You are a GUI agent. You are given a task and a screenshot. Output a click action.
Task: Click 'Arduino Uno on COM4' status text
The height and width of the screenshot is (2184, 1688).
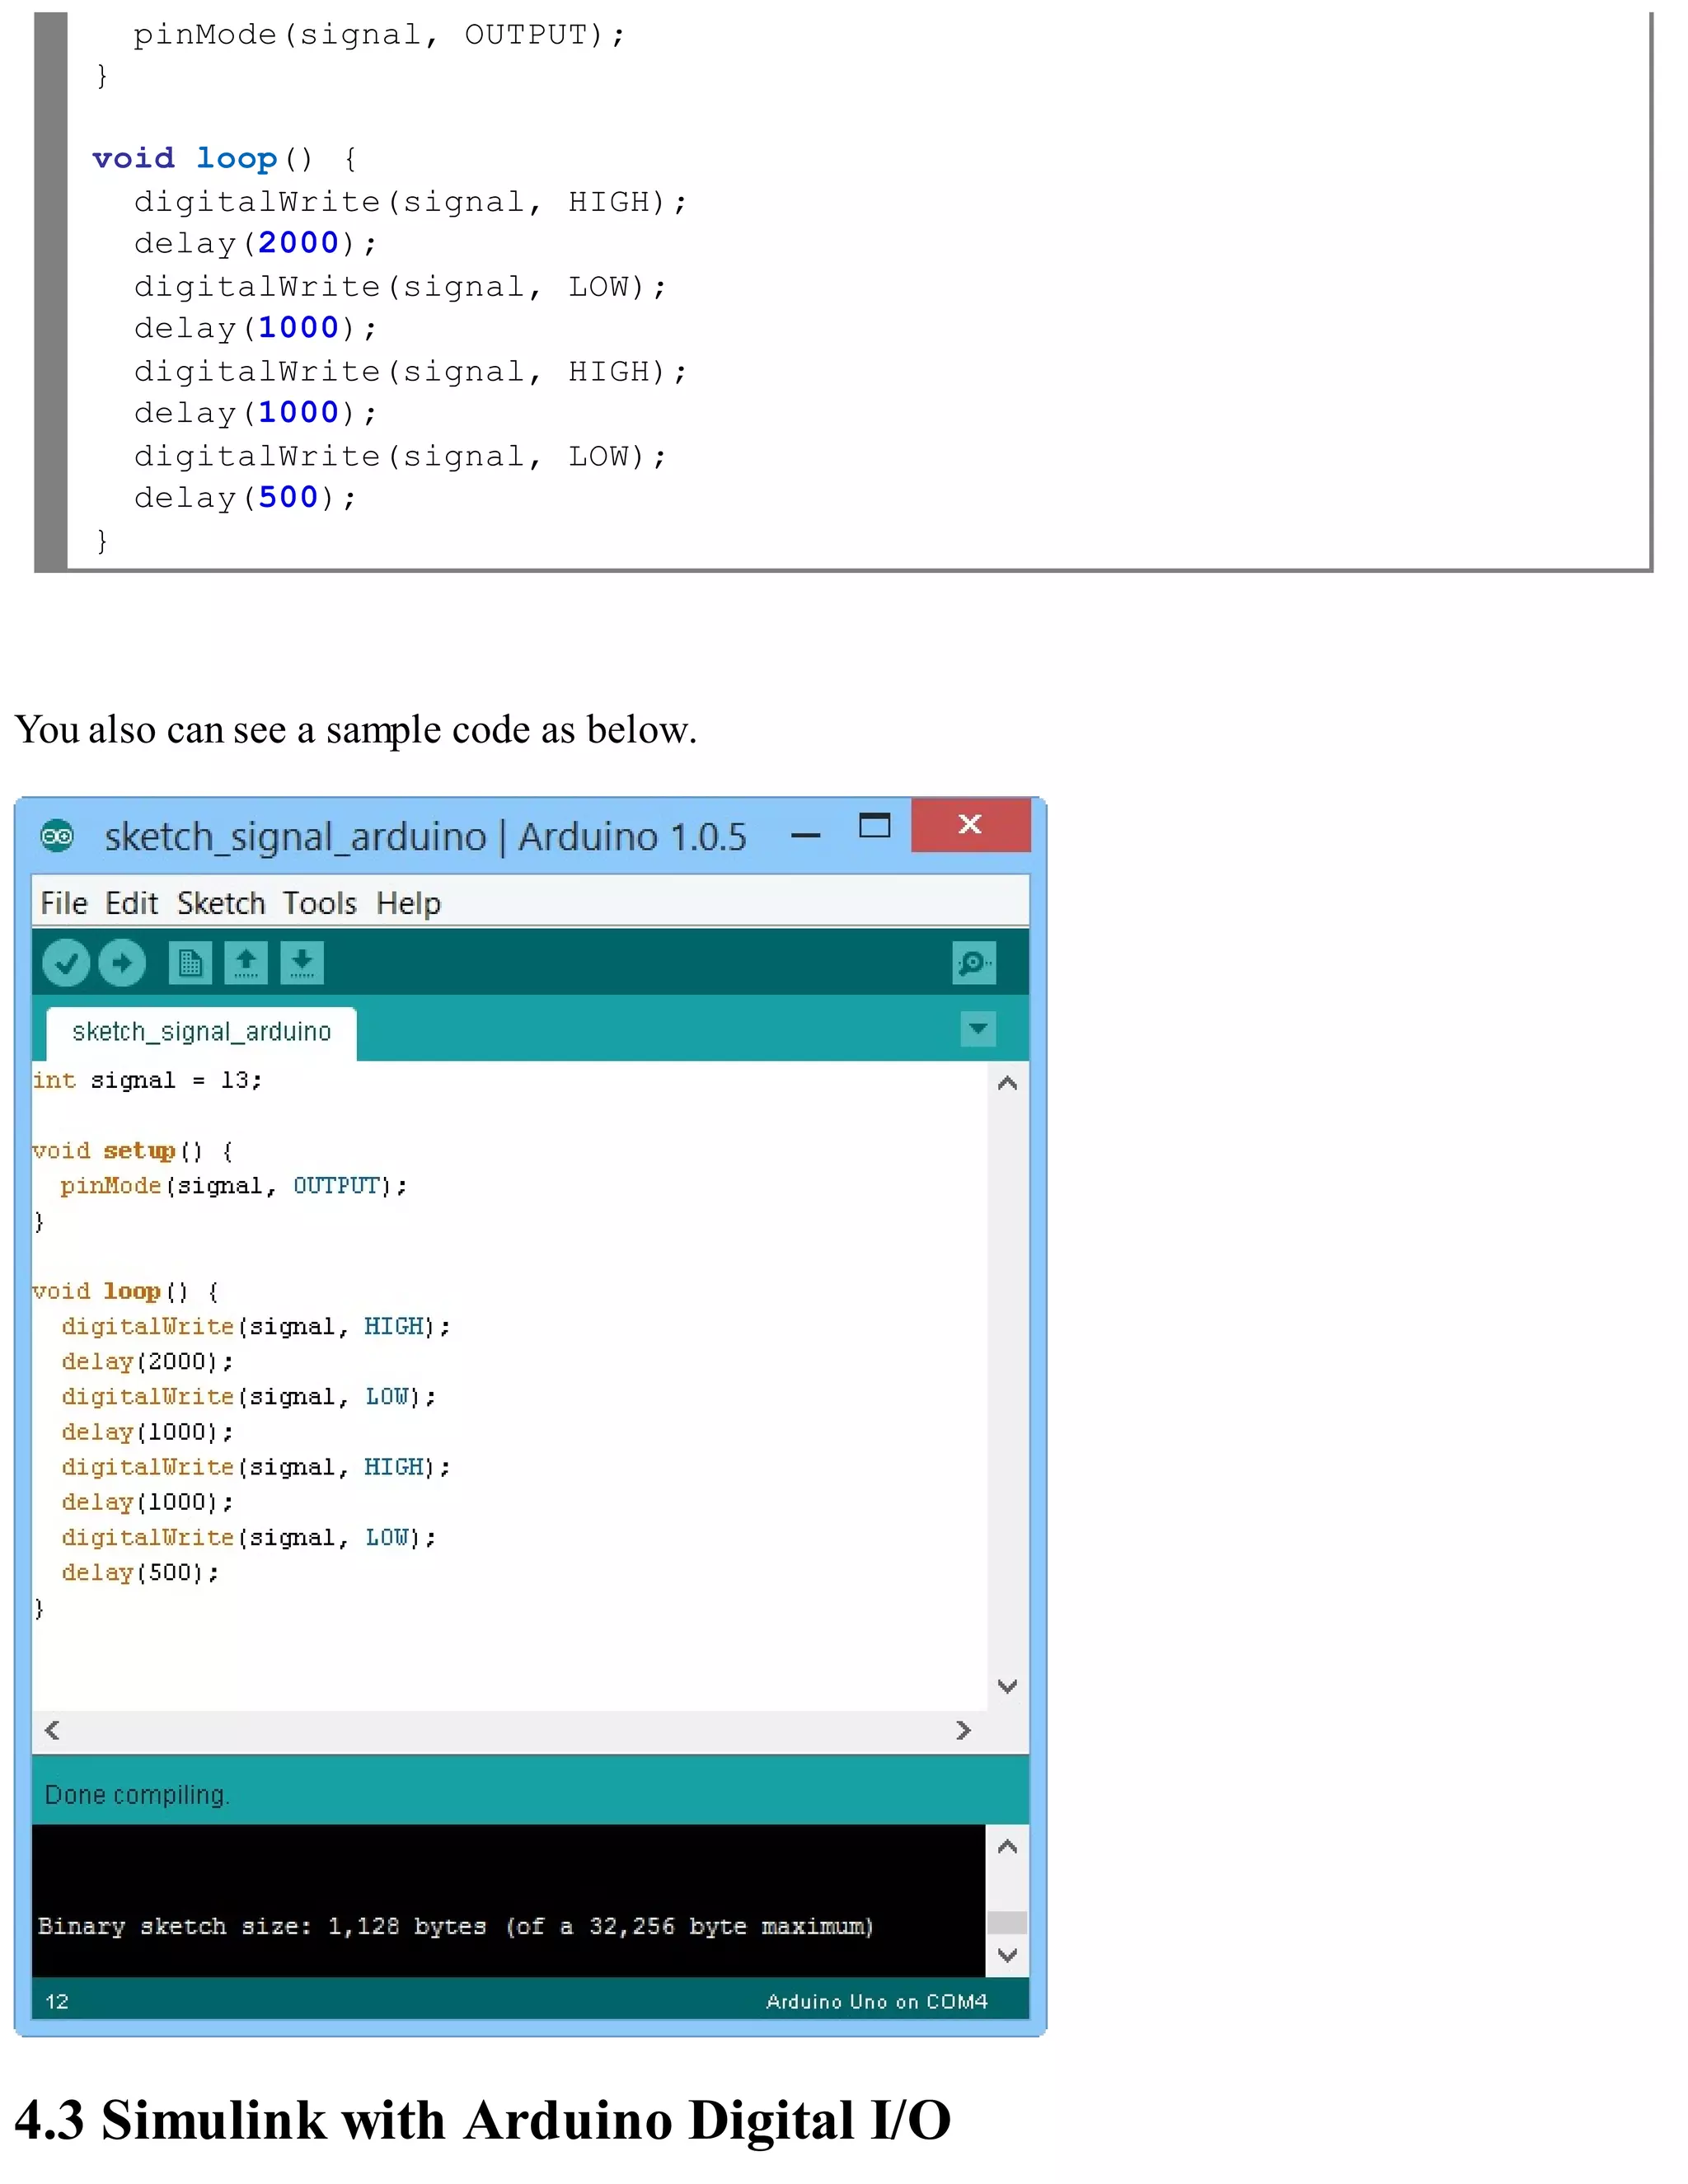[x=877, y=2001]
